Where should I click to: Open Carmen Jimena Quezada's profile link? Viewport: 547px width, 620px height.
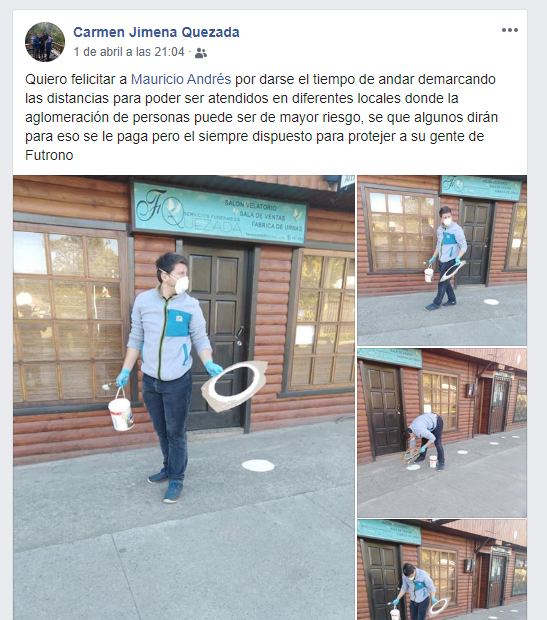click(156, 32)
